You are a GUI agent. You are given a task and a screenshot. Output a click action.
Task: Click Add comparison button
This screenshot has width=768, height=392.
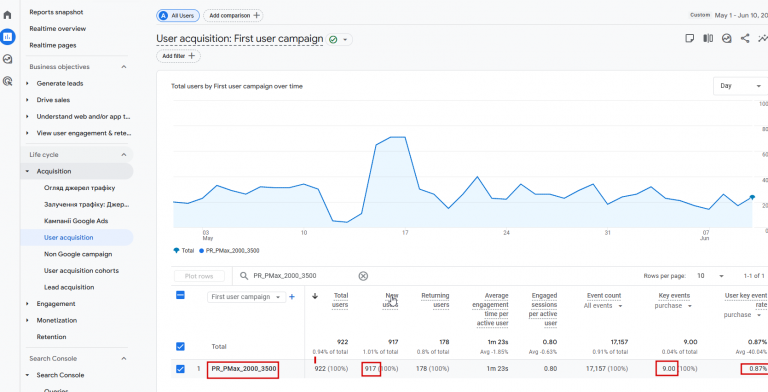pyautogui.click(x=233, y=16)
